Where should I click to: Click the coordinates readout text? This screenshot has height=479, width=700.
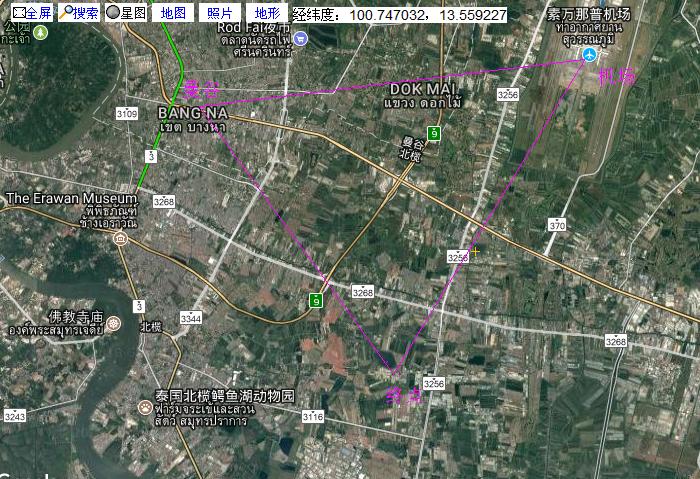pyautogui.click(x=400, y=16)
